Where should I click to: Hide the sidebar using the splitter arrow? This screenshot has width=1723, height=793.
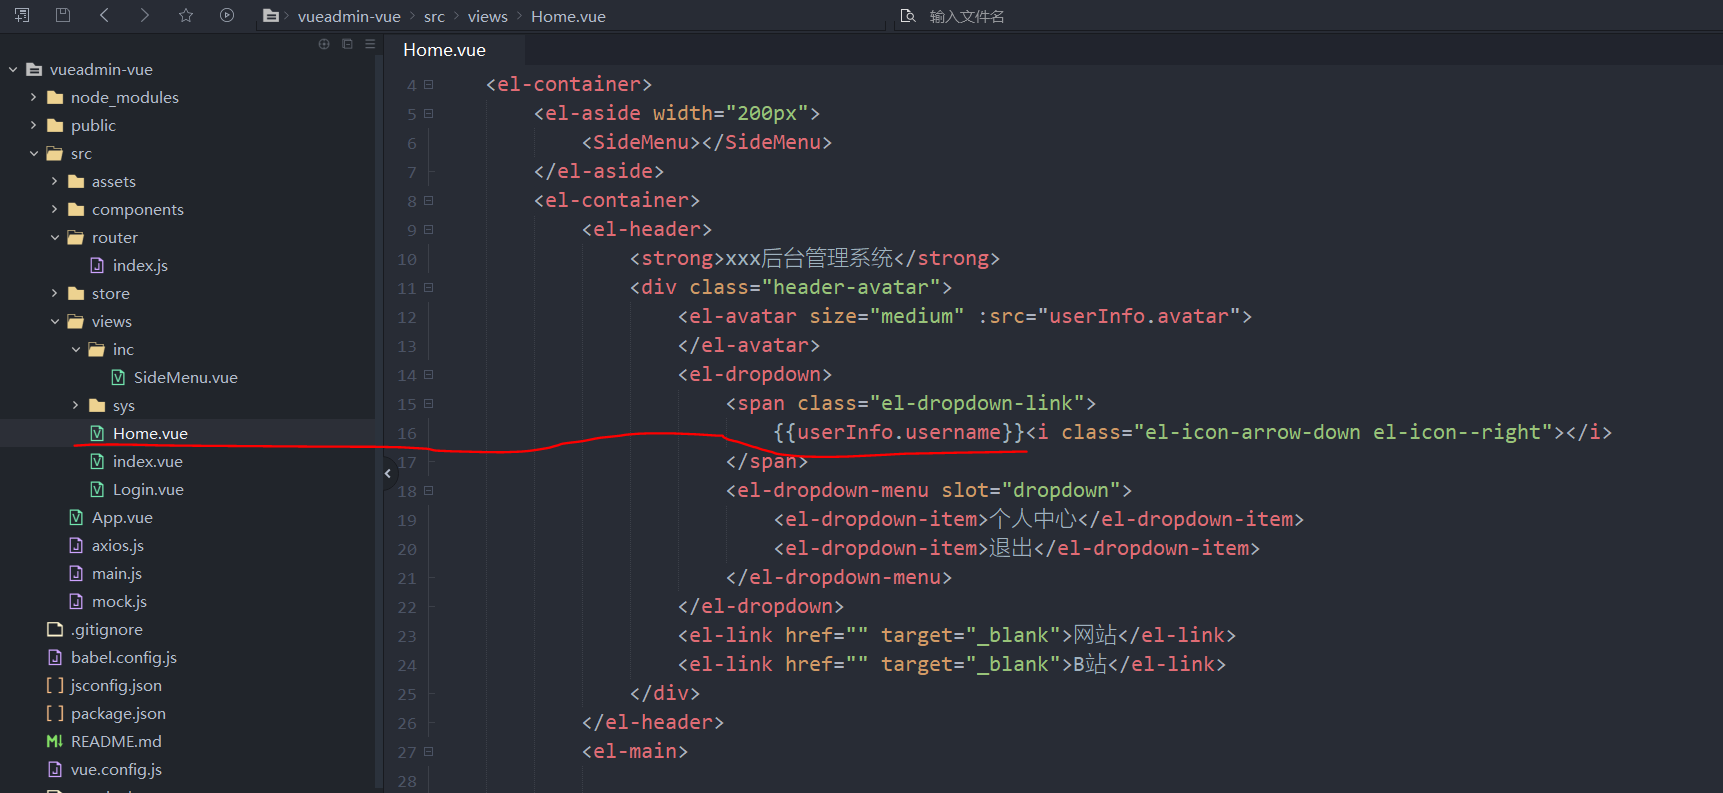[388, 473]
